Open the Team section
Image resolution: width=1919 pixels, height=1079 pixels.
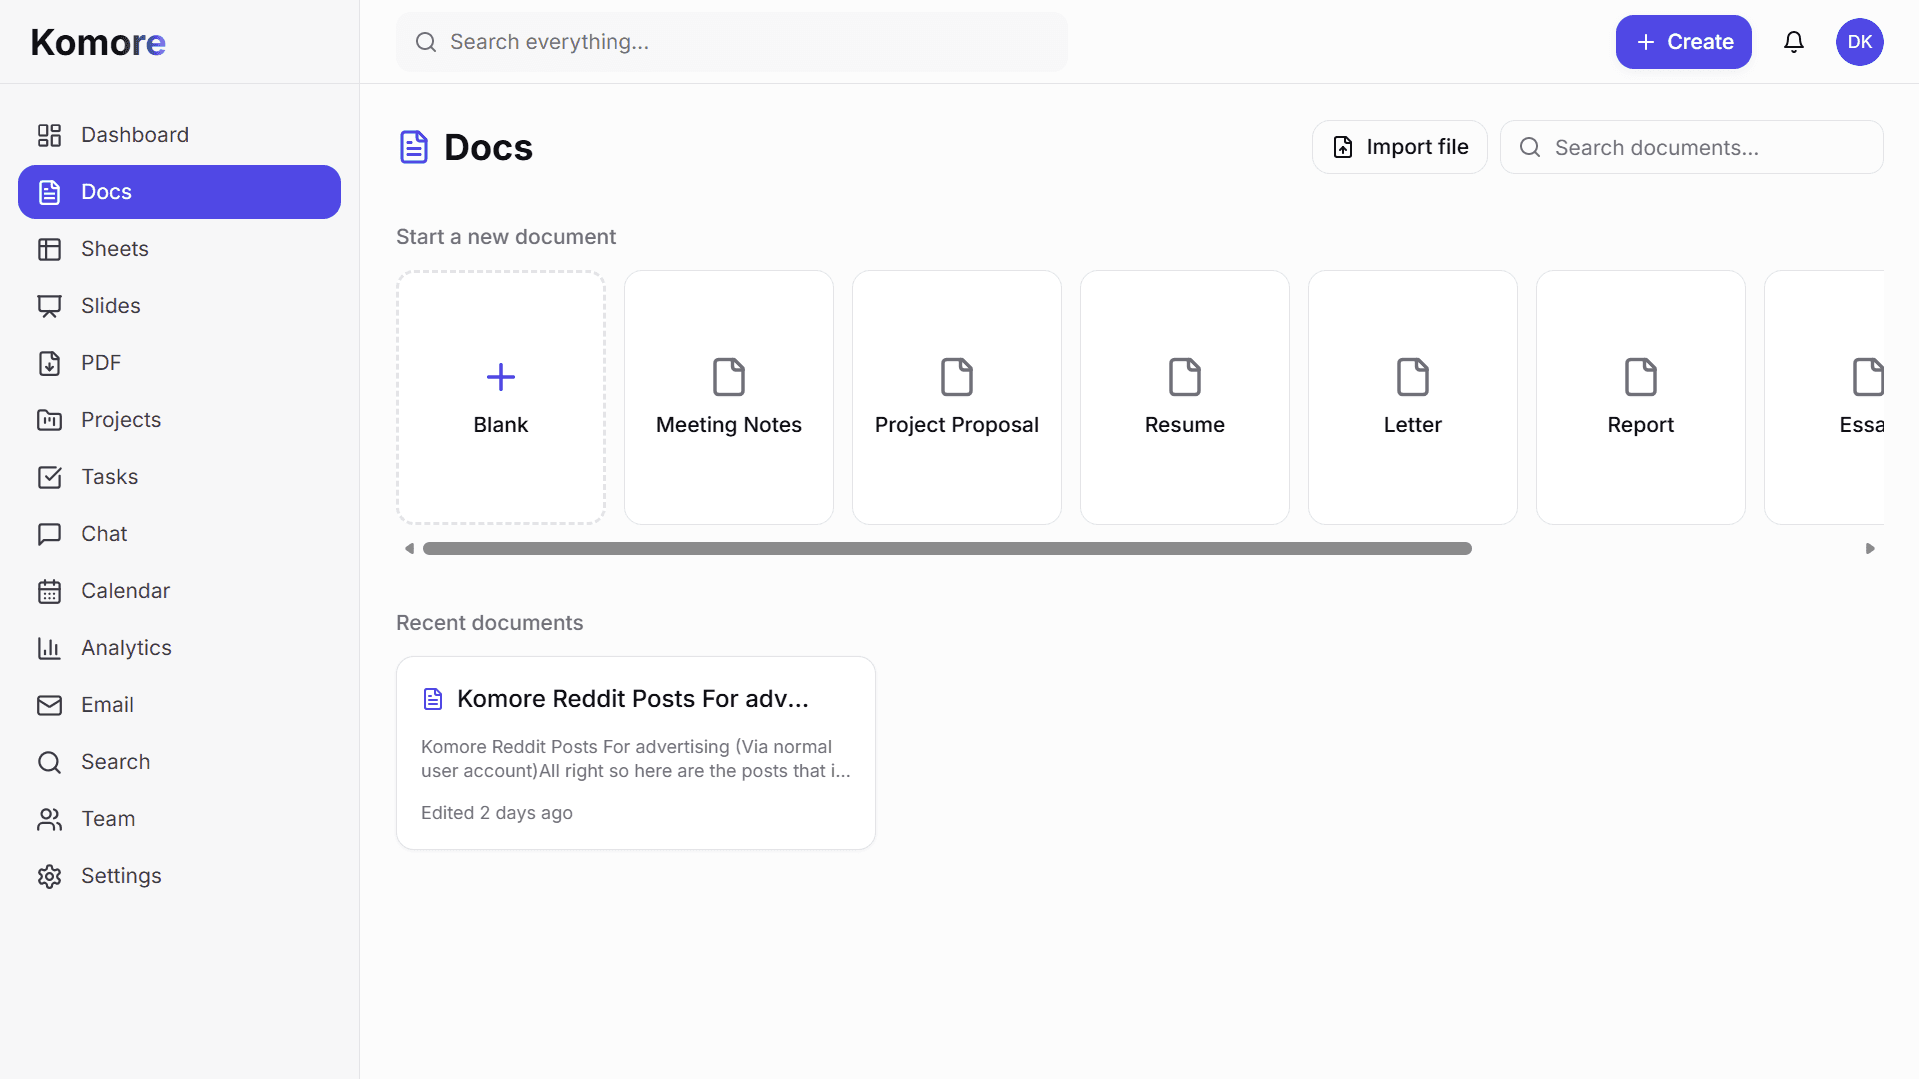107,818
